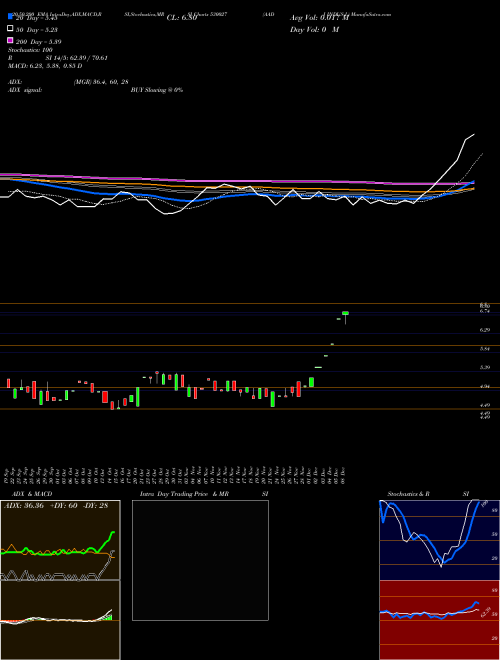
Task: Click the 'Stochastics & R' panel title
Action: tap(408, 494)
